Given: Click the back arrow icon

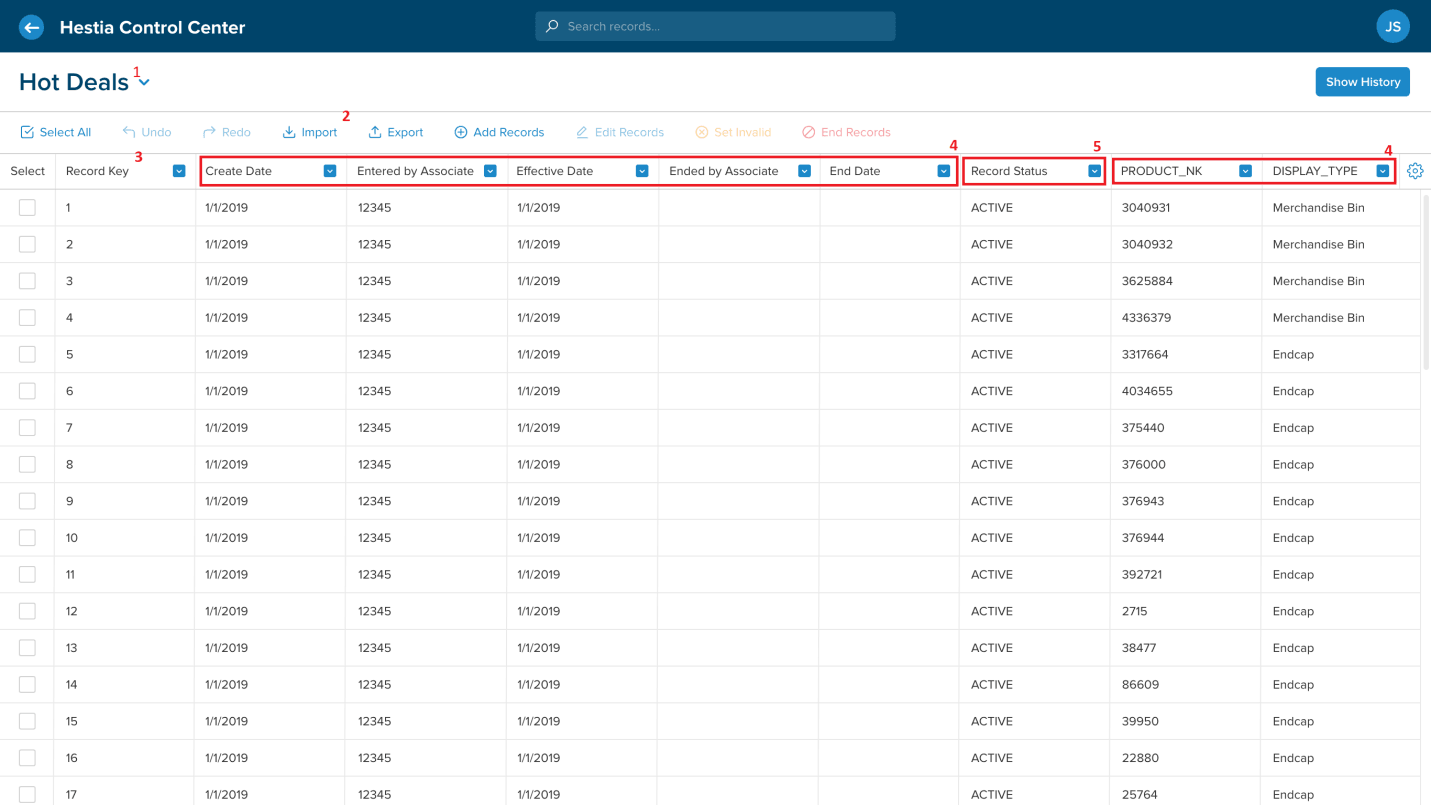Looking at the screenshot, I should coord(31,27).
